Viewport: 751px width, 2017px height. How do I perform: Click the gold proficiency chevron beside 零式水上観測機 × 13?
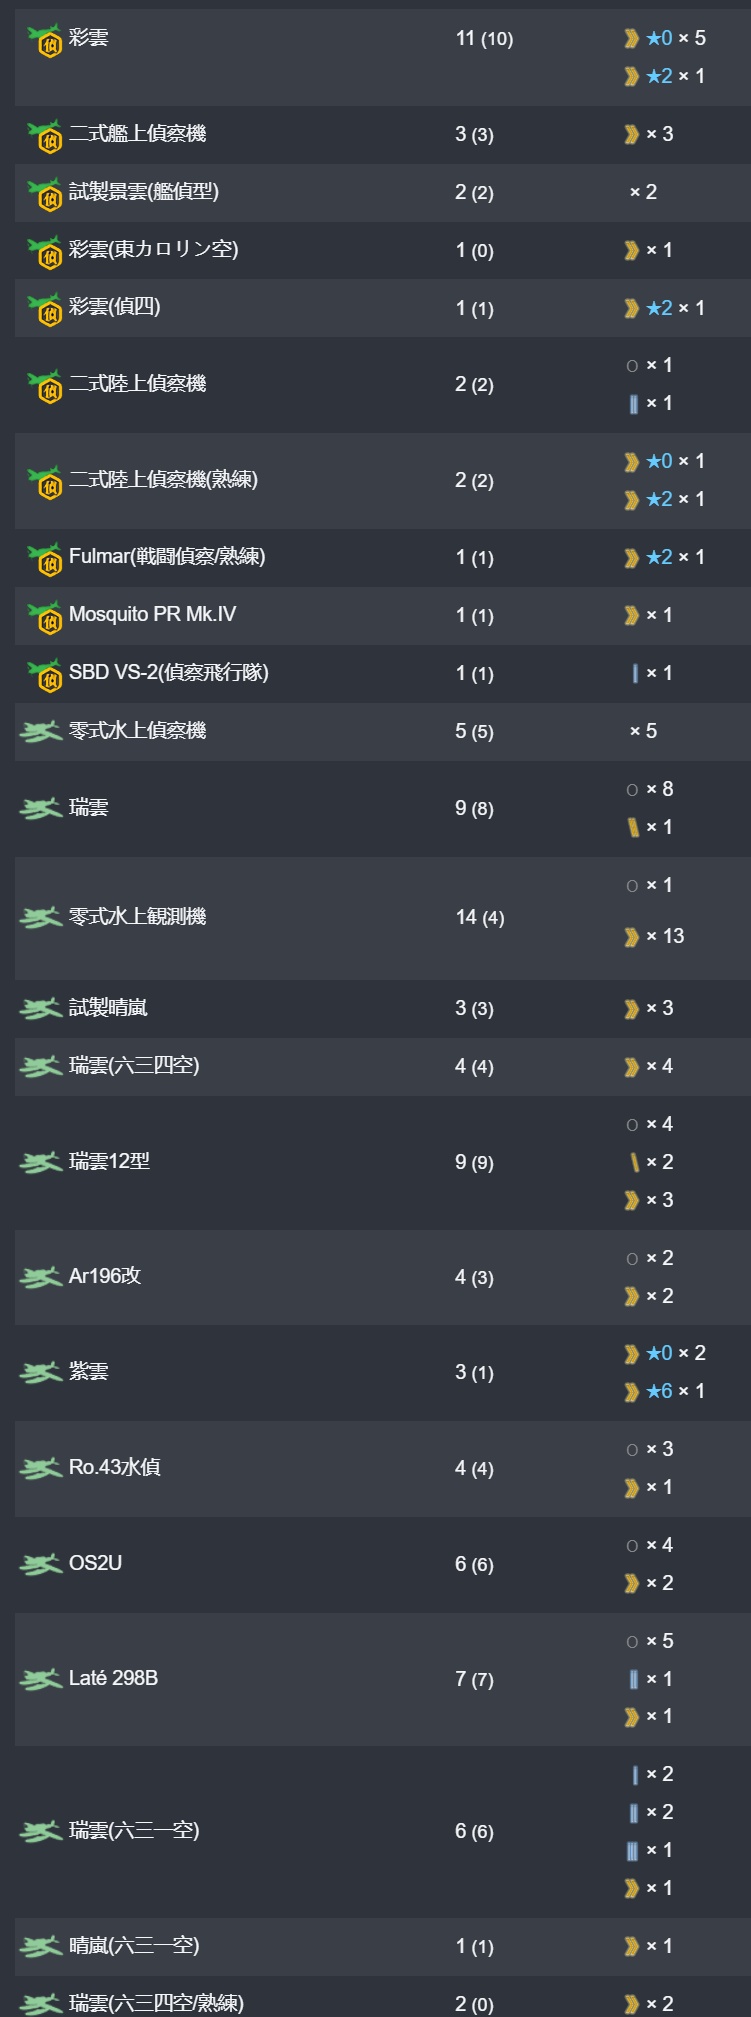pyautogui.click(x=632, y=937)
